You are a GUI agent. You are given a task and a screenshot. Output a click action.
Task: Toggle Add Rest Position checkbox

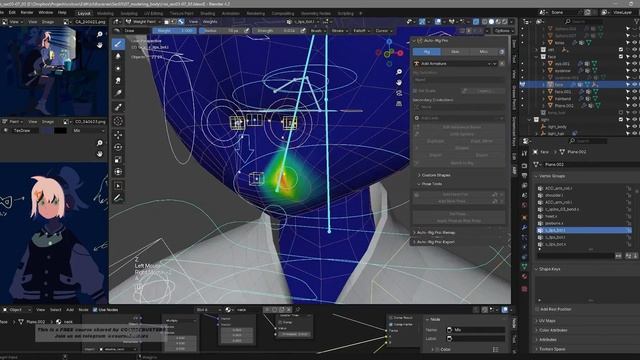(537, 309)
